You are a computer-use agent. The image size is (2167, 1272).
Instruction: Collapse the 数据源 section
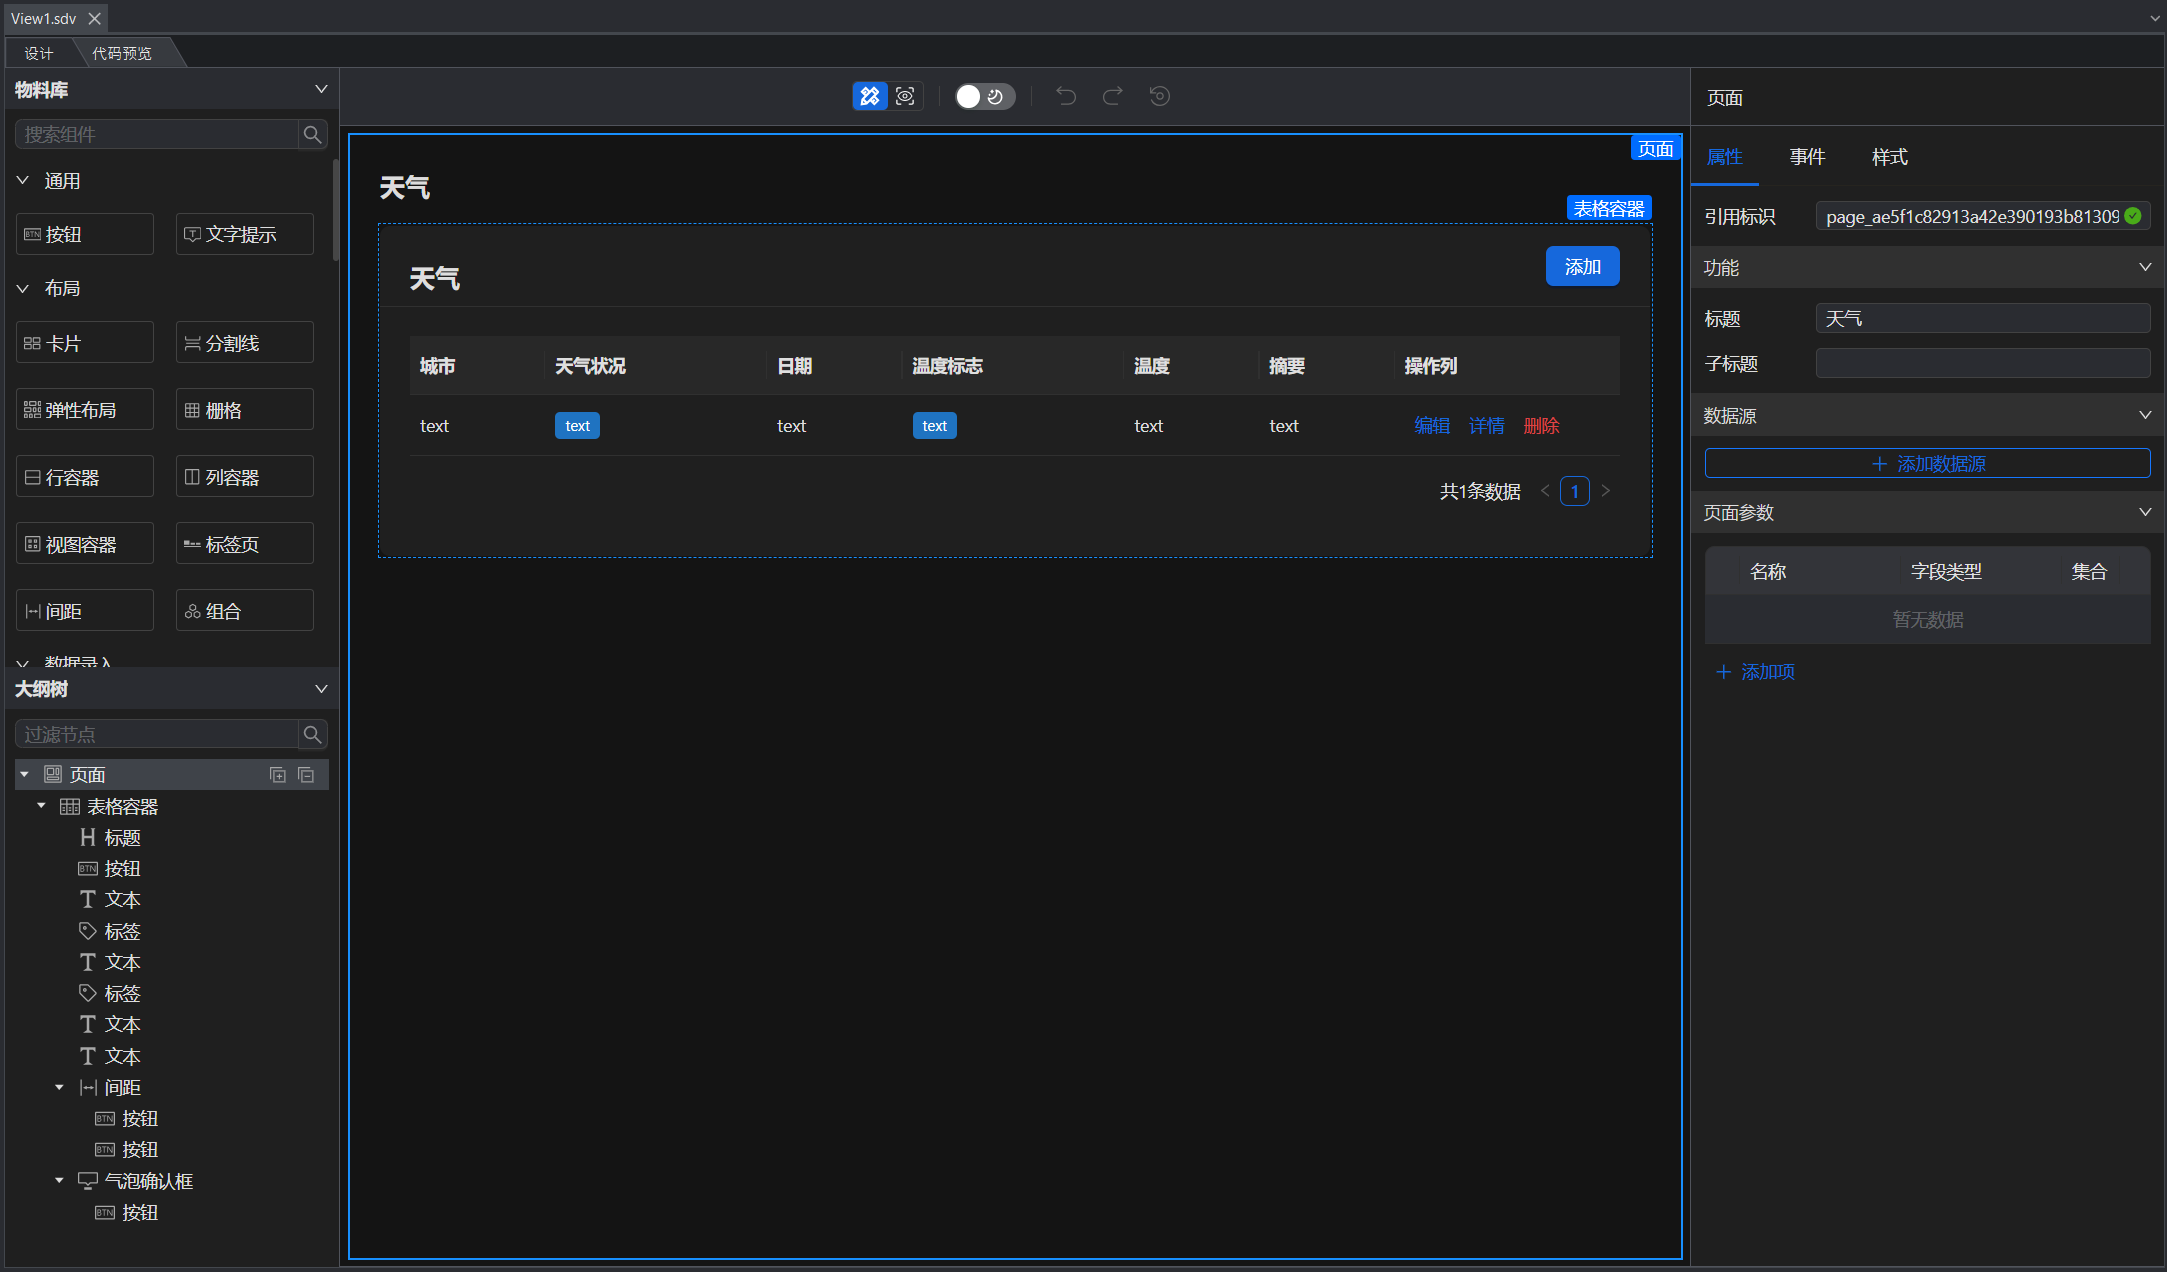pyautogui.click(x=2145, y=415)
